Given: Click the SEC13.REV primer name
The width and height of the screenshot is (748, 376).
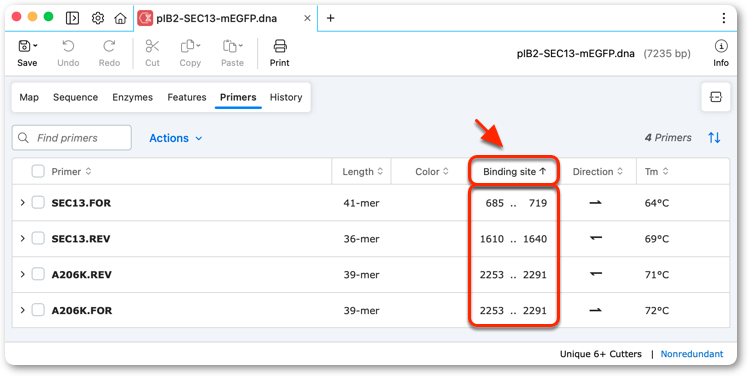Looking at the screenshot, I should pos(81,239).
